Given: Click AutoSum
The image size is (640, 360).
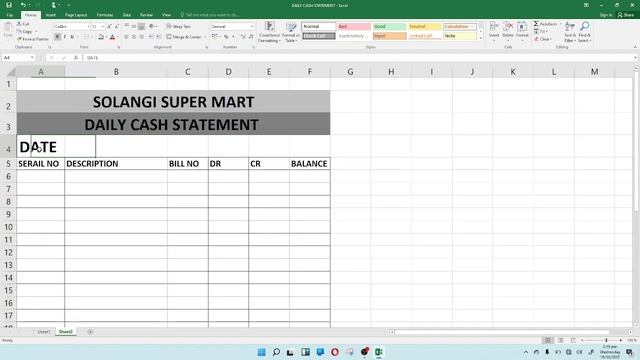Looking at the screenshot, I should point(545,24).
